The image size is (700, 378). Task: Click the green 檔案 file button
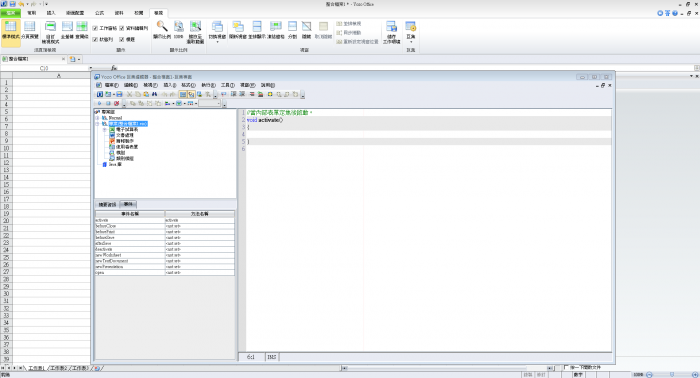pos(11,13)
